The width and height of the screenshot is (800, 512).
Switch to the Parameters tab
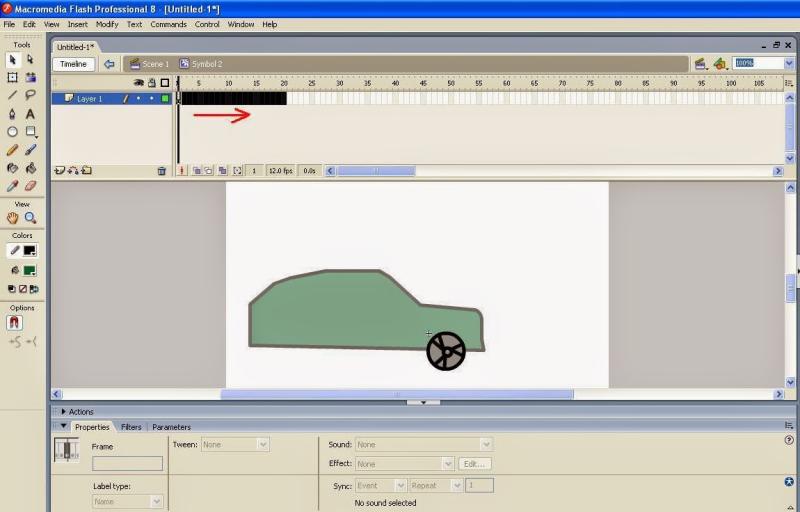171,427
